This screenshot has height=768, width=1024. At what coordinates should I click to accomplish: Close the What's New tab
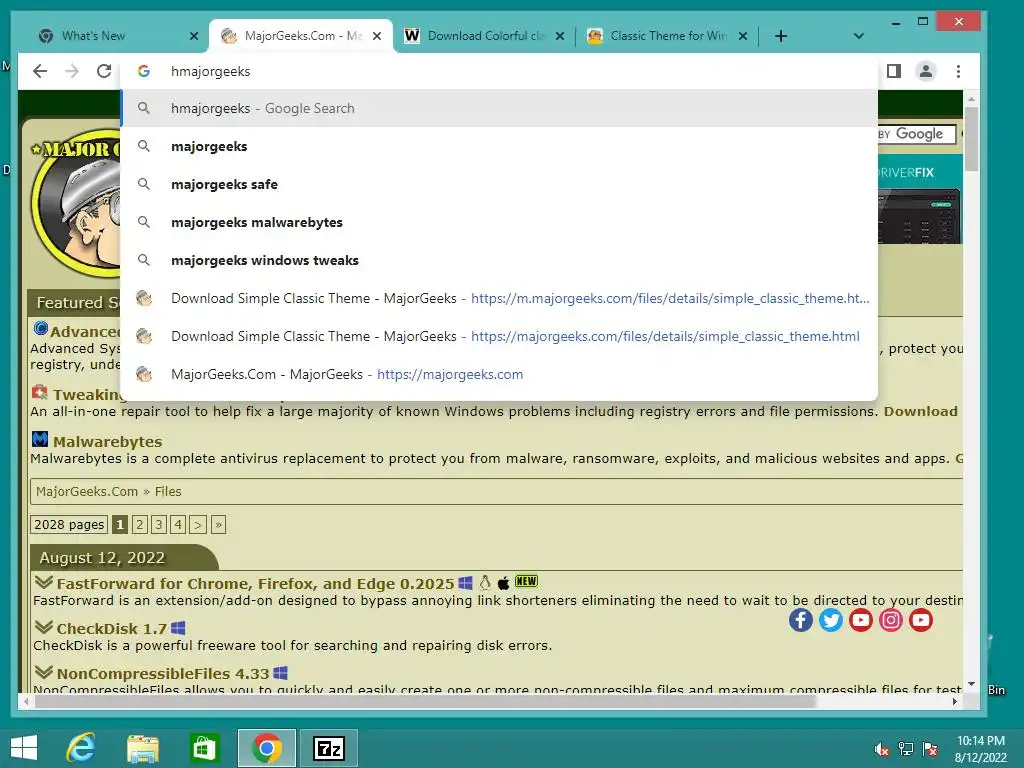[193, 36]
